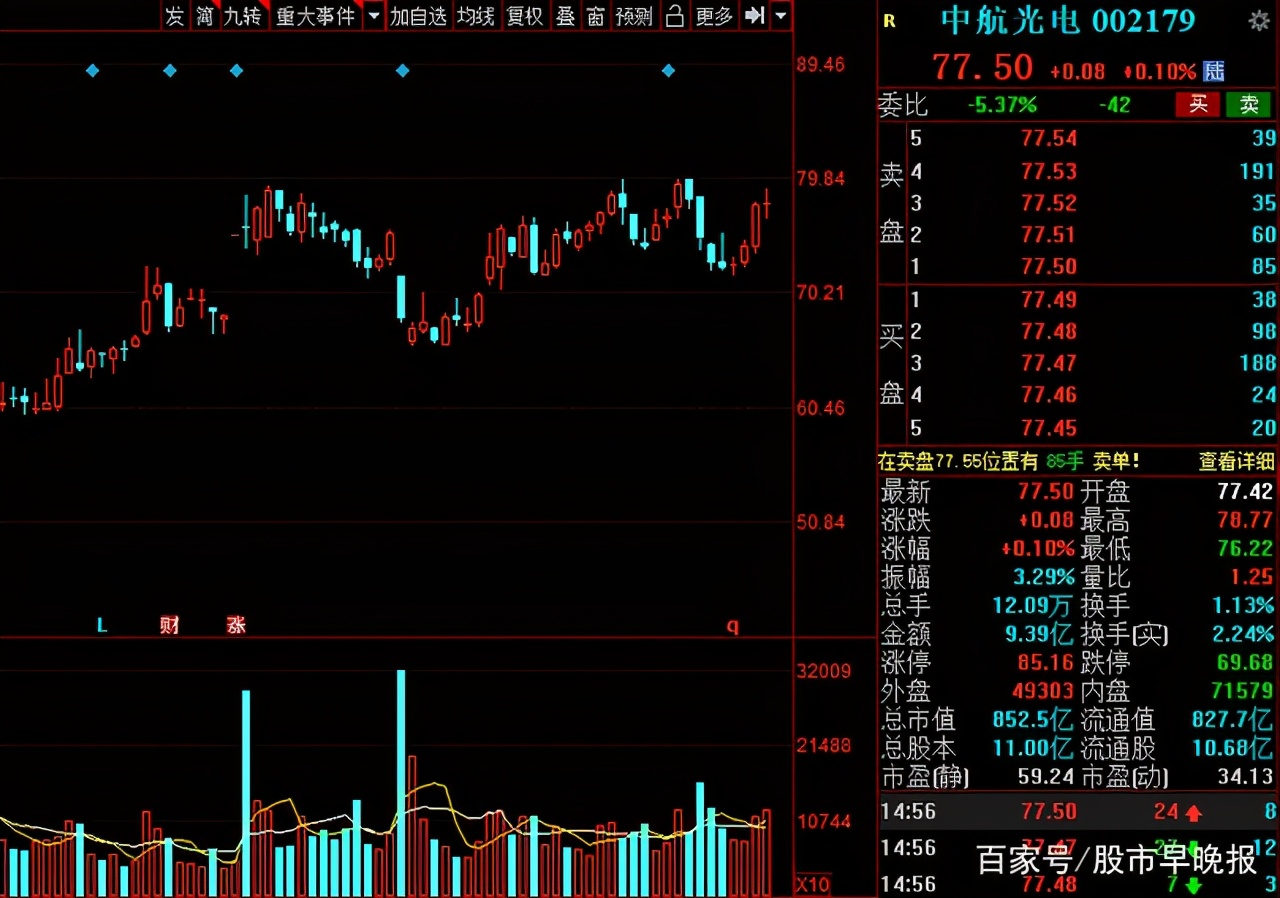Select the buy-1 price 77.49
1280x898 pixels.
1048,300
